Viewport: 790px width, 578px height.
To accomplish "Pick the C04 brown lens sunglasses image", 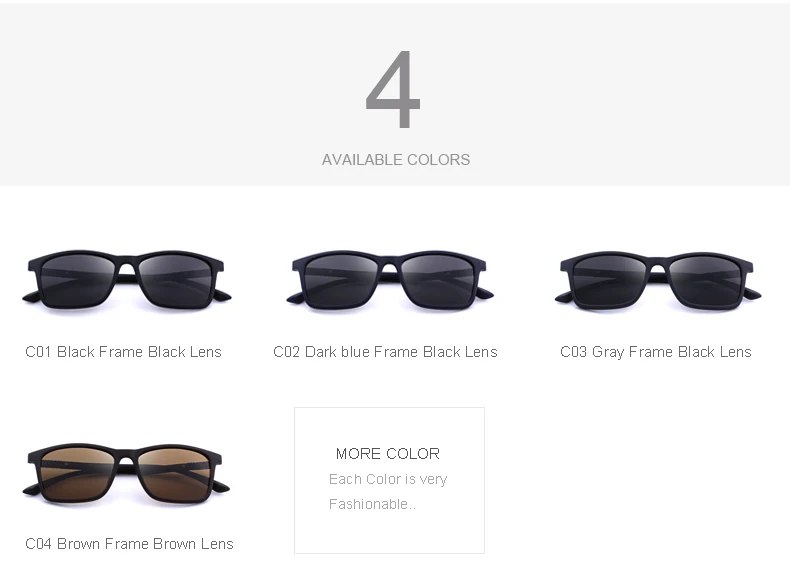I will click(x=126, y=475).
